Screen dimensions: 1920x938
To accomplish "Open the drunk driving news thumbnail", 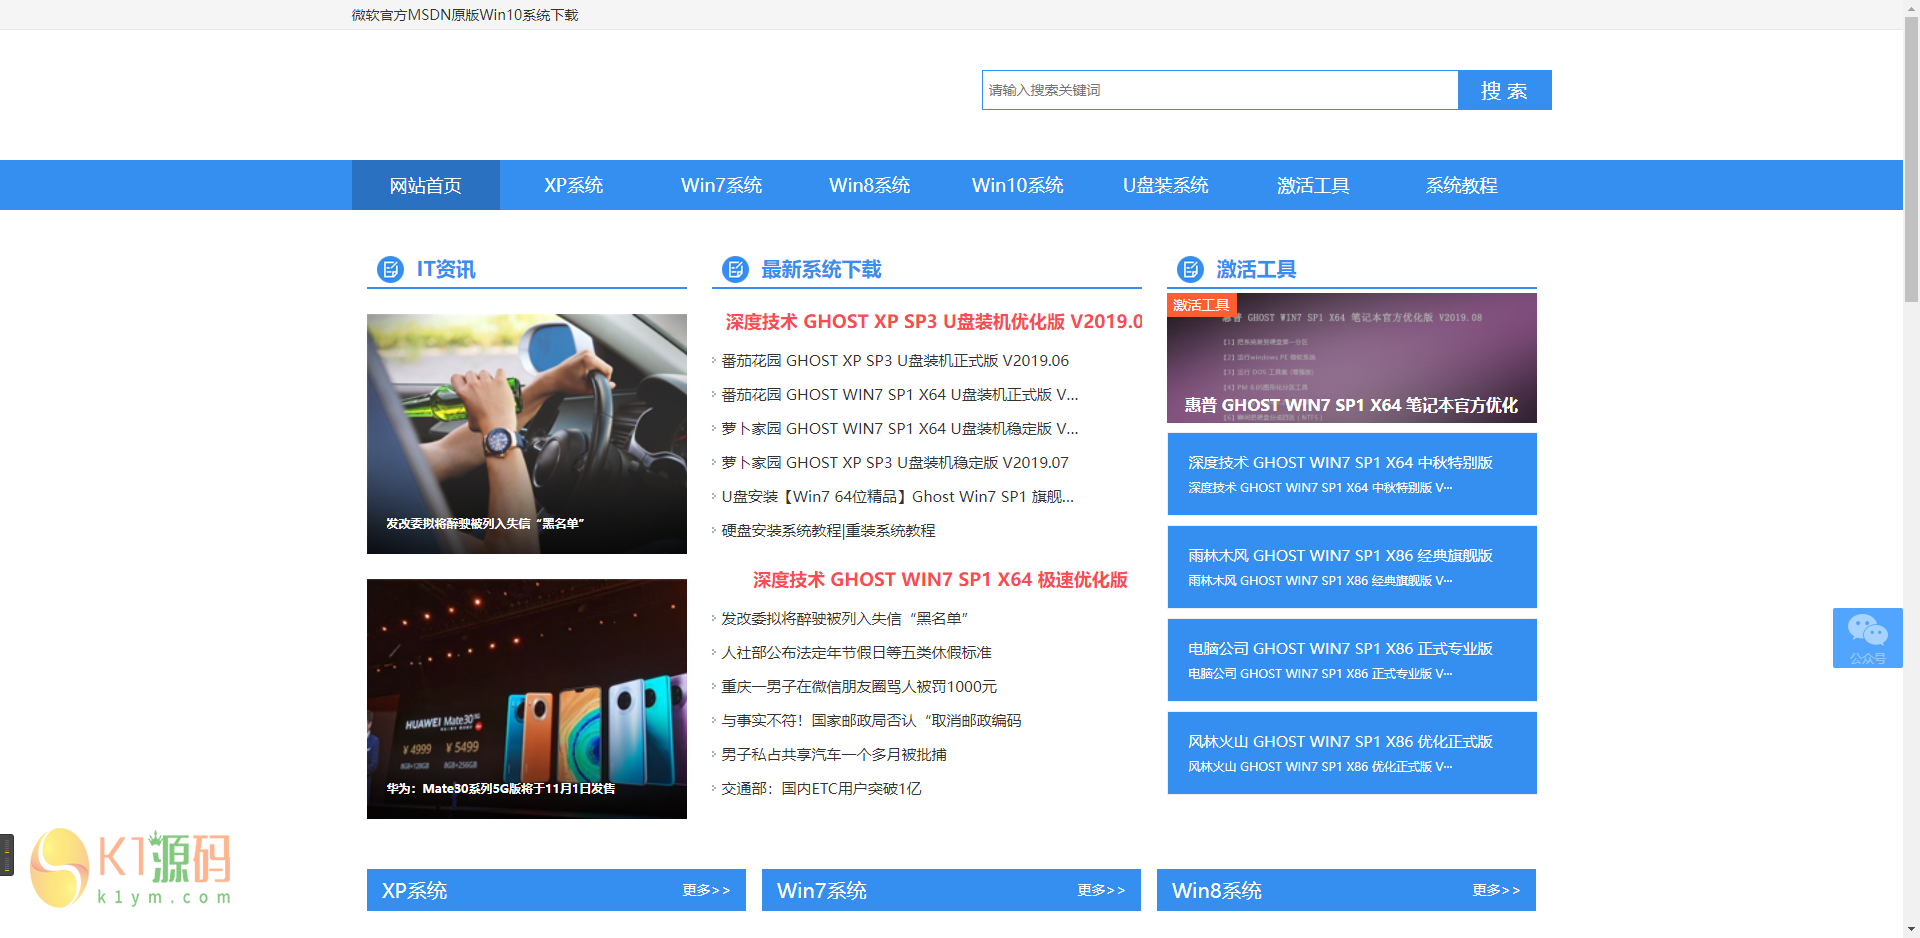I will (526, 433).
